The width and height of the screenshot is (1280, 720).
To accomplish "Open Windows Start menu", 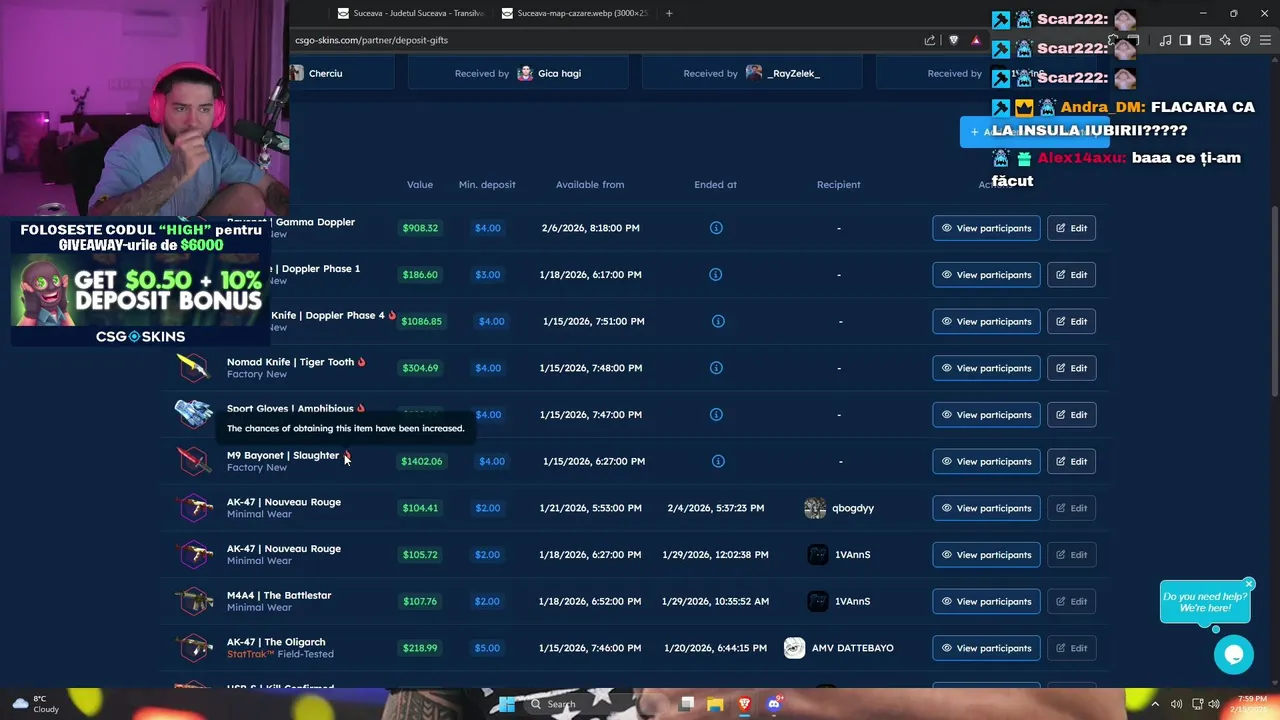I will (x=507, y=704).
